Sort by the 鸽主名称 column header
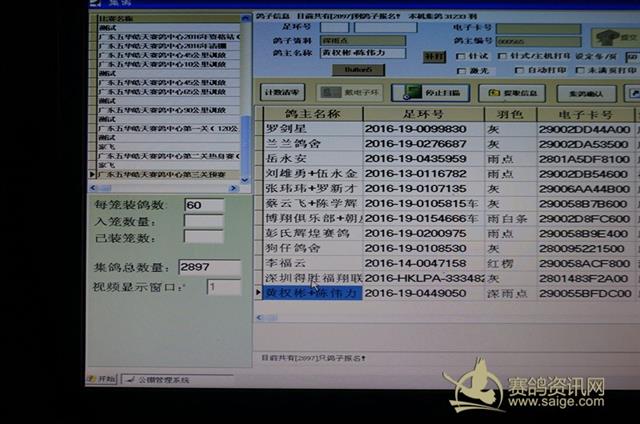The height and width of the screenshot is (424, 640). 312,115
